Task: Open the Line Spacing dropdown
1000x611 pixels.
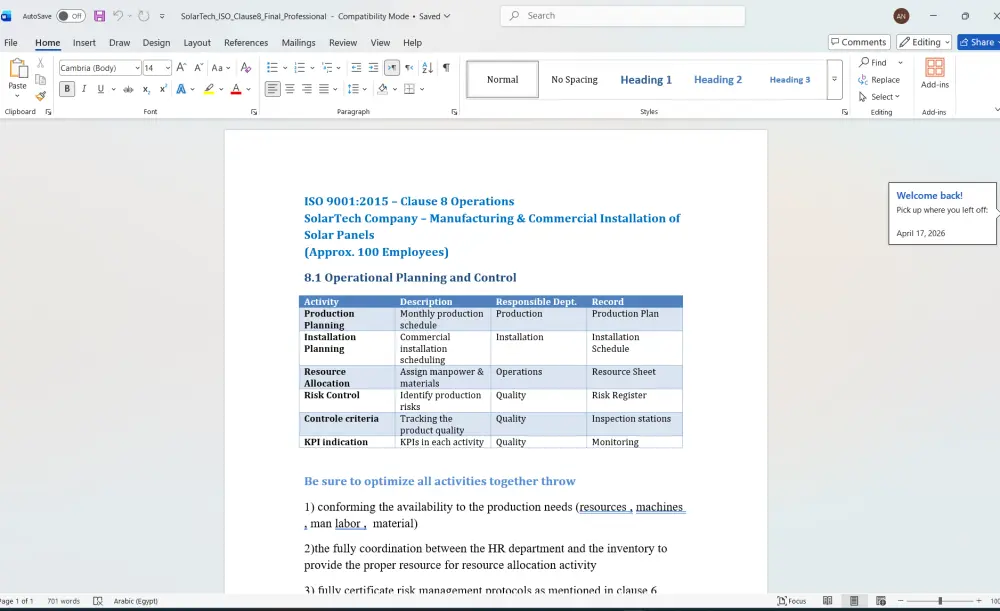Action: pyautogui.click(x=357, y=89)
